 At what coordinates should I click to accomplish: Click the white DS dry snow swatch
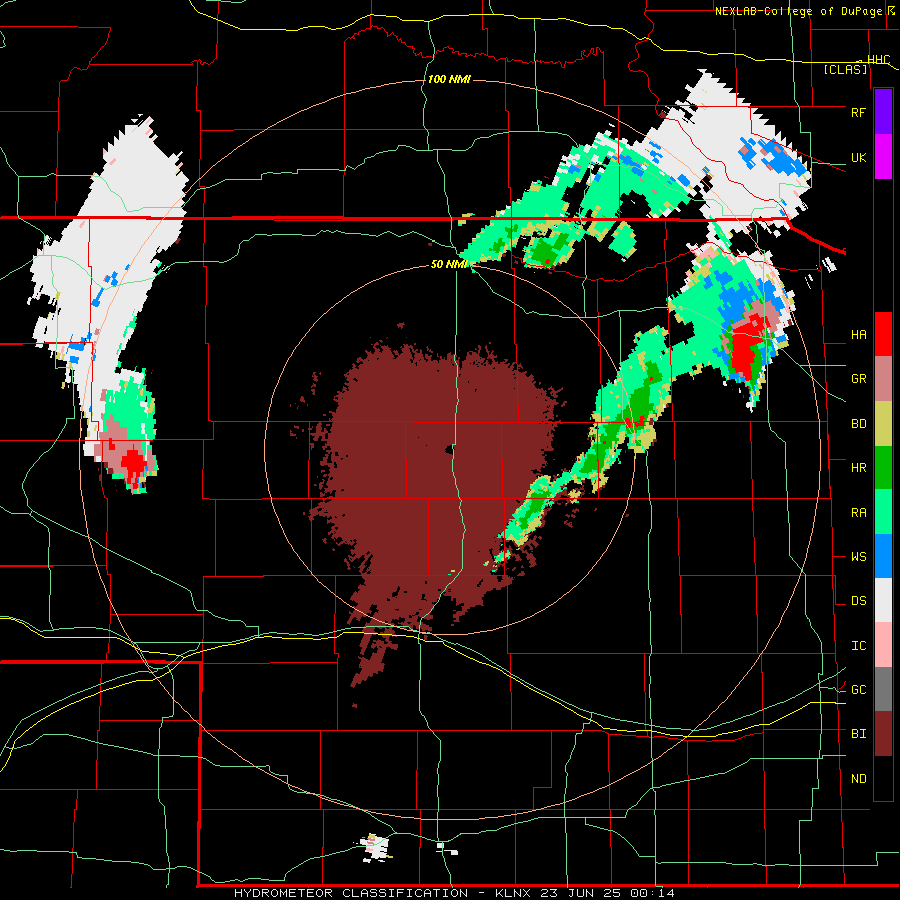(x=883, y=600)
